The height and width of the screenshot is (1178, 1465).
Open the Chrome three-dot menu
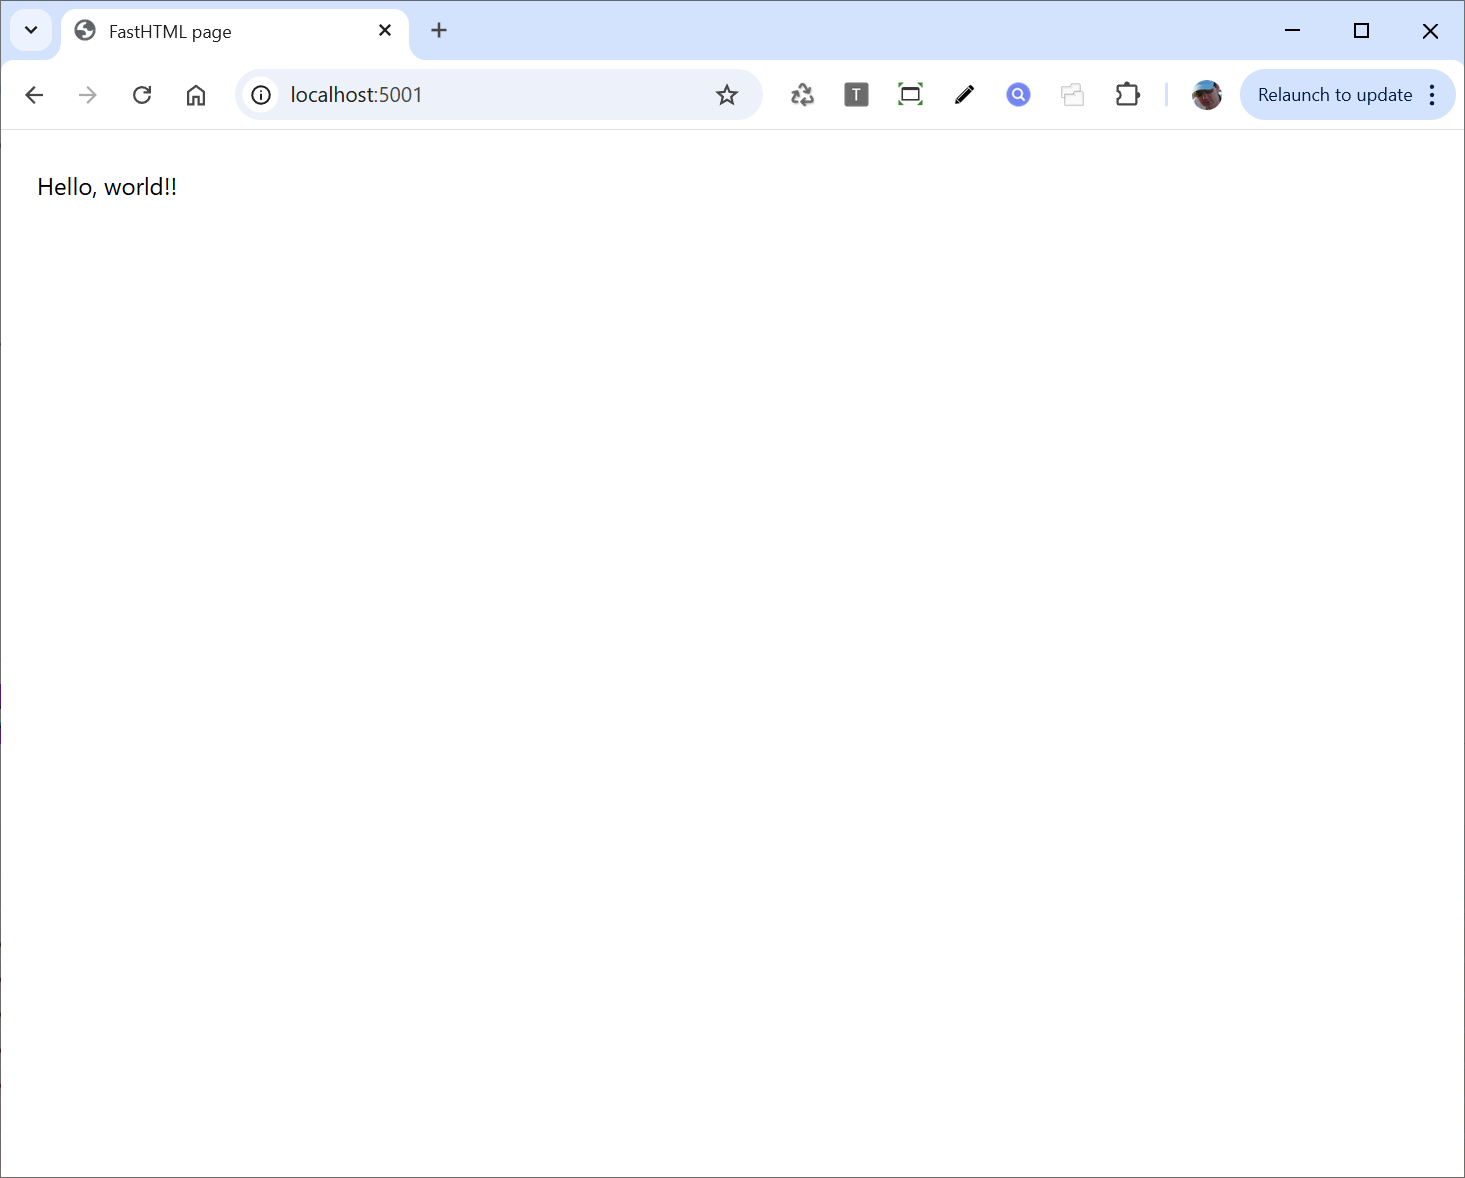click(1432, 95)
